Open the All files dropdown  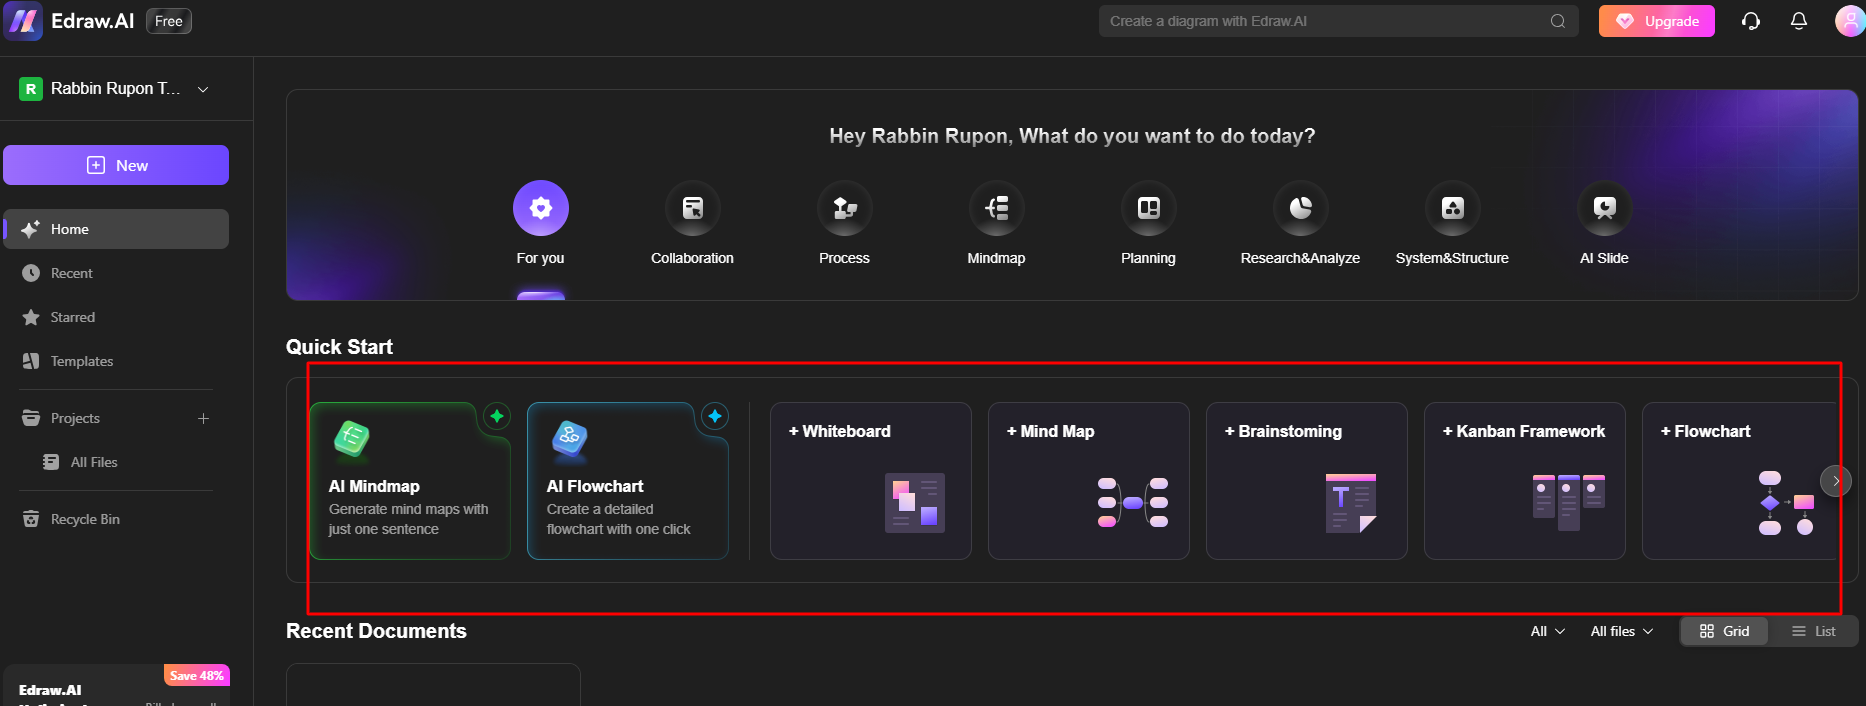pyautogui.click(x=1622, y=631)
